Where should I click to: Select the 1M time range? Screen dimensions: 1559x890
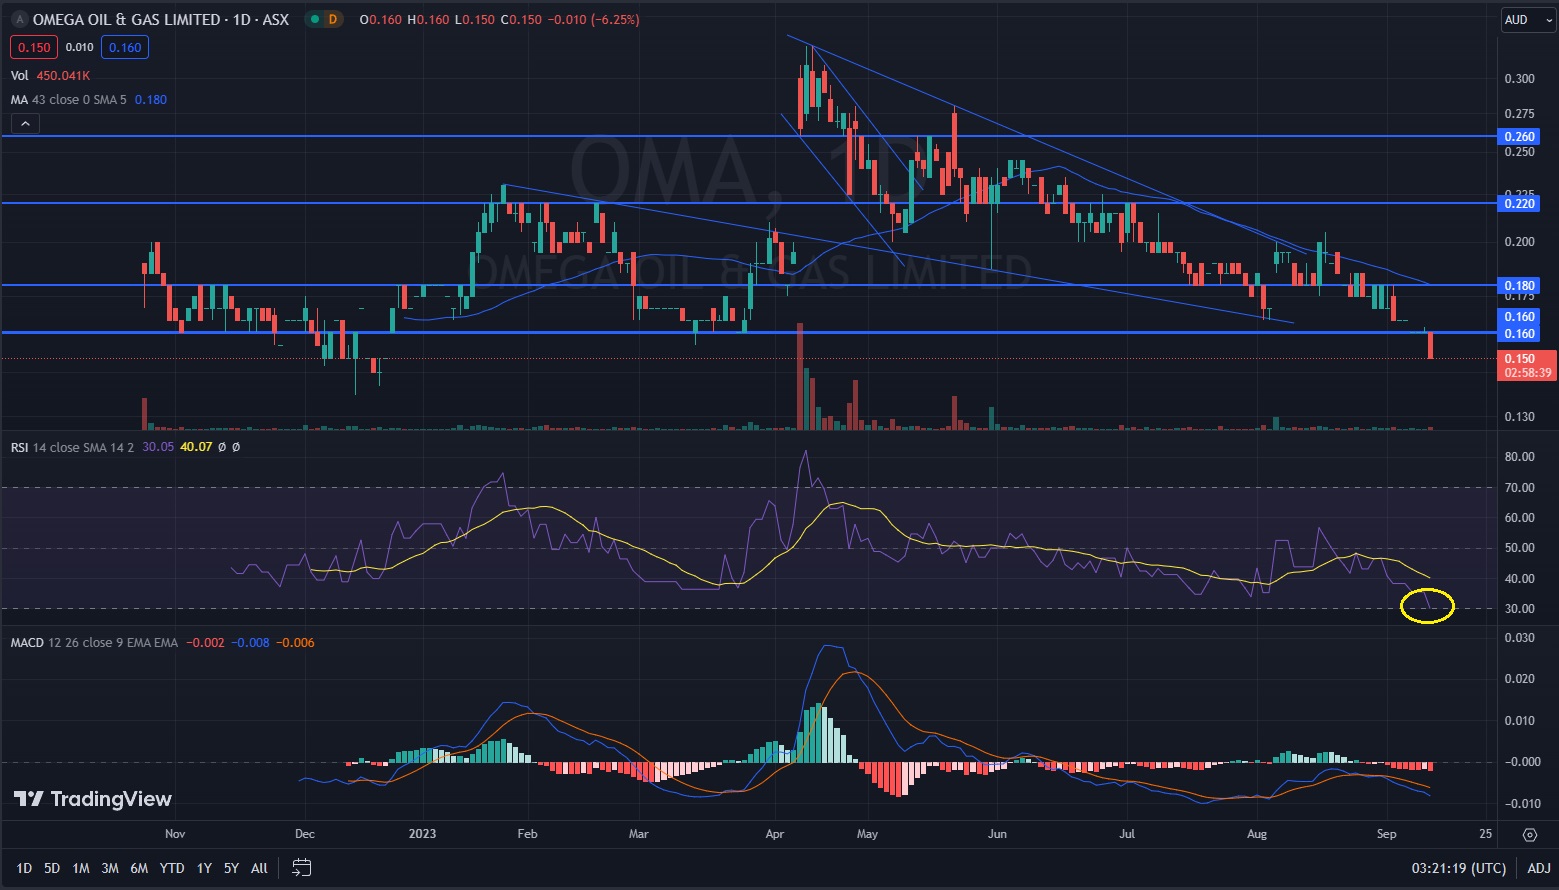[81, 868]
